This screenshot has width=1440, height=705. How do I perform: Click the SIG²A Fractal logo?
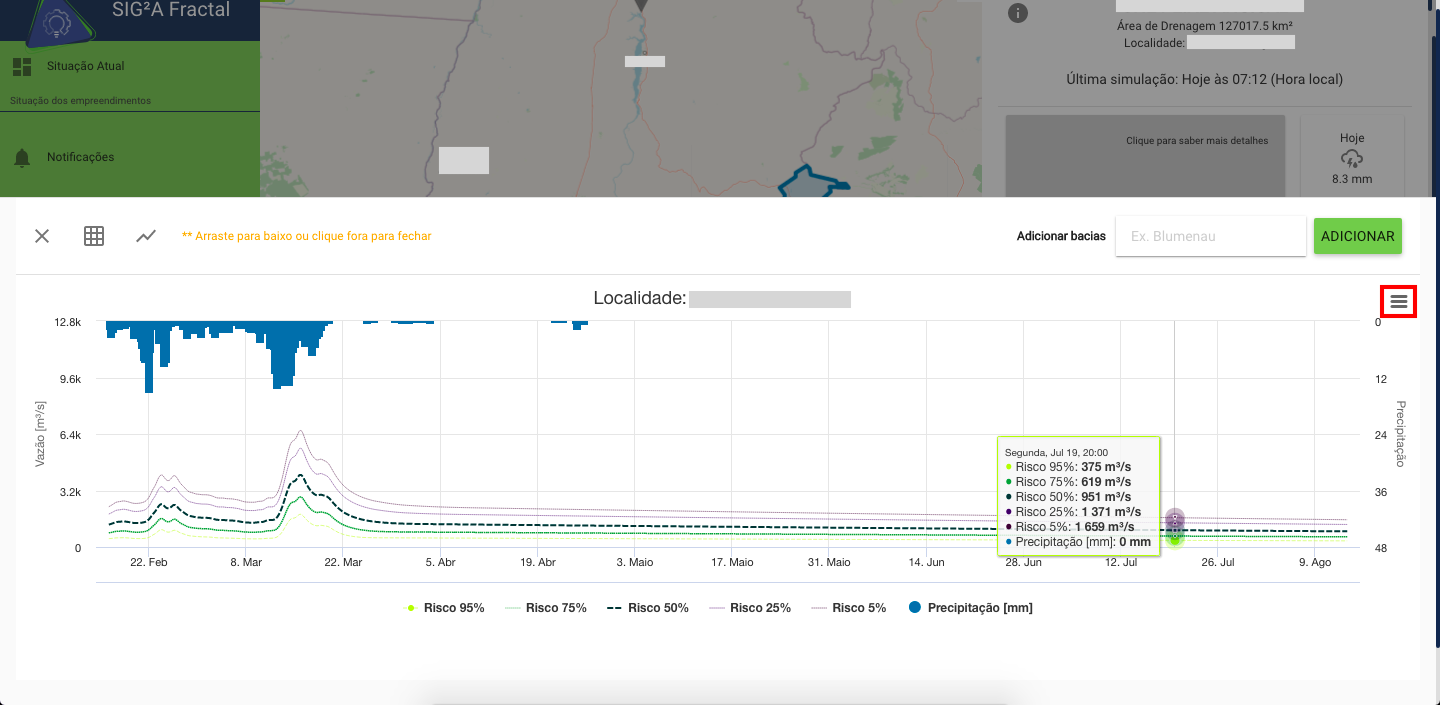coord(56,20)
